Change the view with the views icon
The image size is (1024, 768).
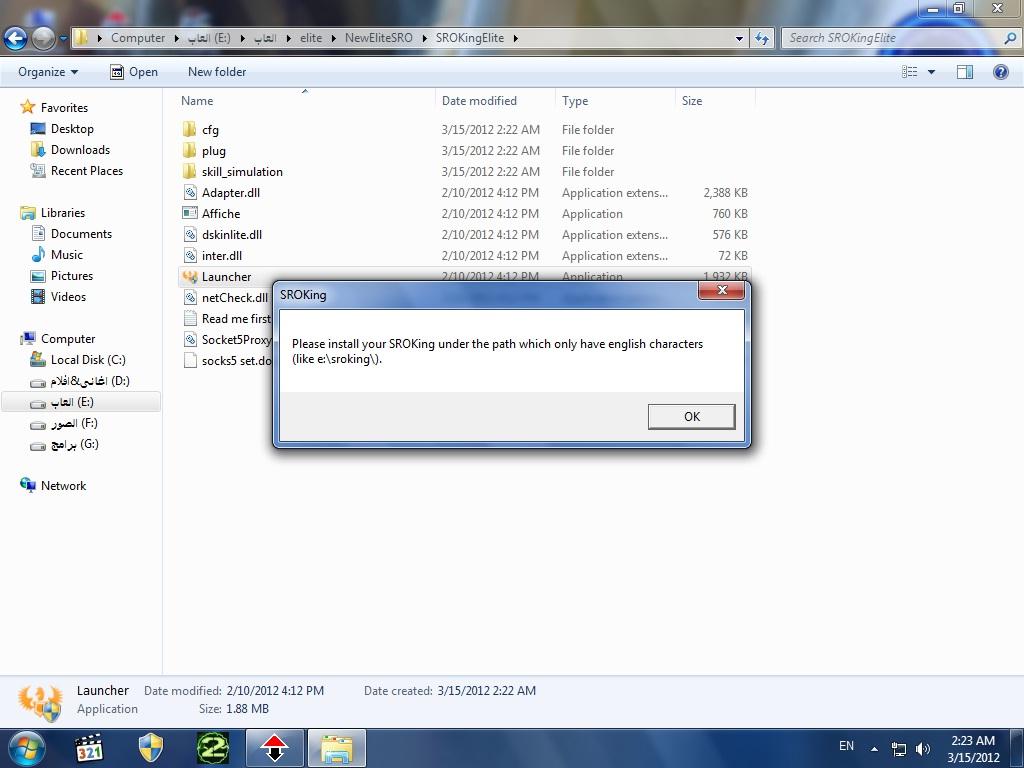coord(909,72)
